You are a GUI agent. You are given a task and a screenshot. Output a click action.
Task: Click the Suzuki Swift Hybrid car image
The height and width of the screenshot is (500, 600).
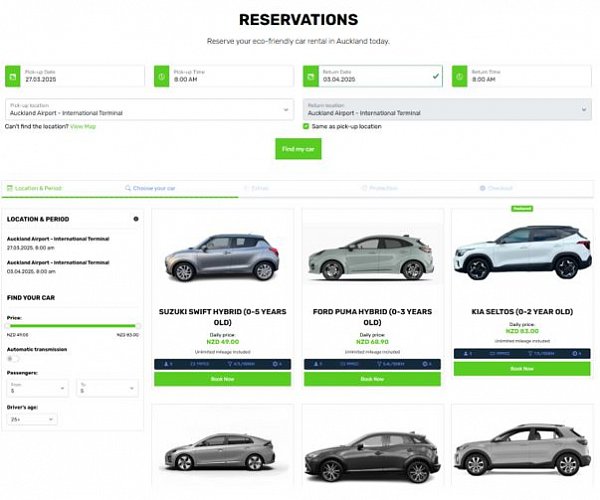point(222,258)
